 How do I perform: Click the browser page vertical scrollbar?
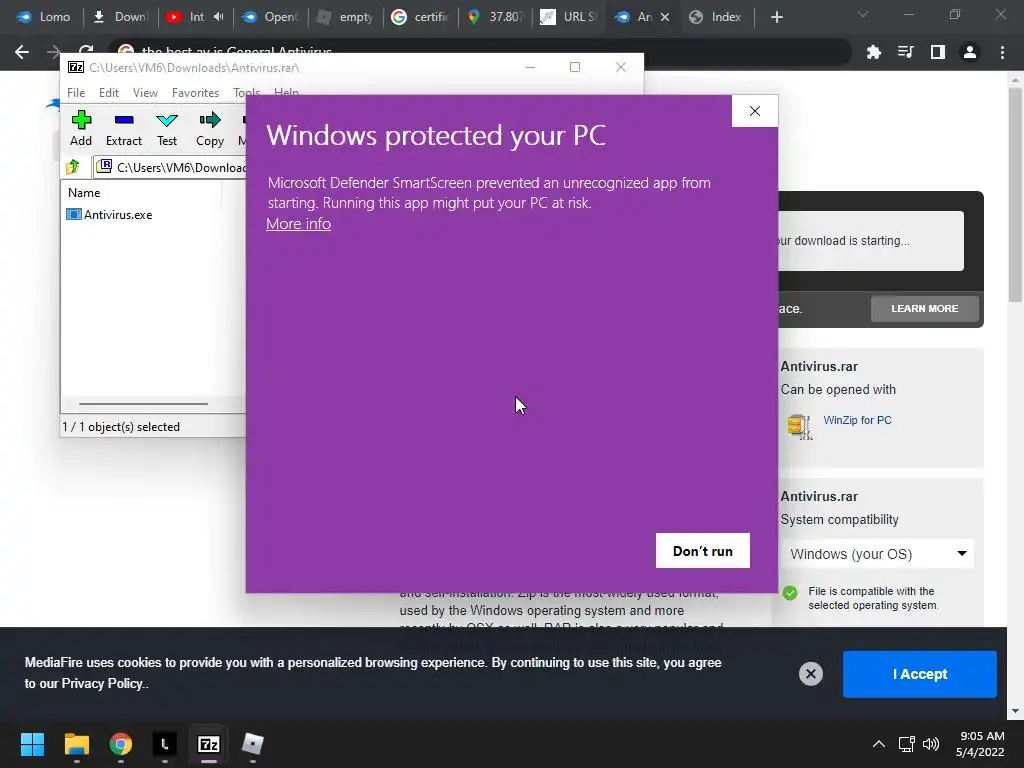[1015, 196]
